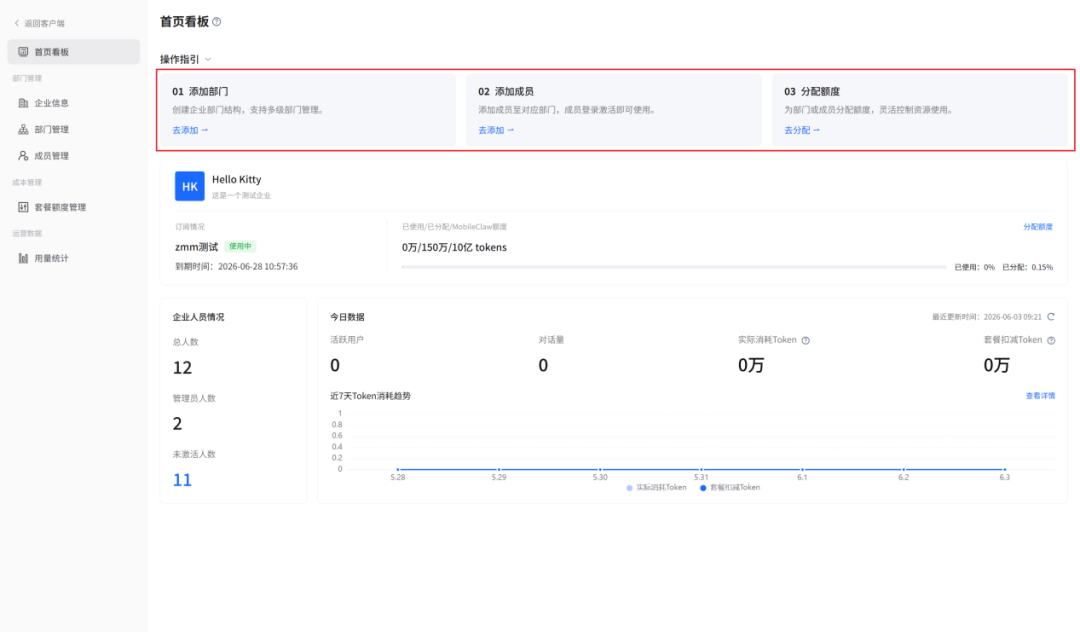This screenshot has width=1080, height=632.
Task: Click the 分配额度 link on quota card
Action: [x=1038, y=227]
